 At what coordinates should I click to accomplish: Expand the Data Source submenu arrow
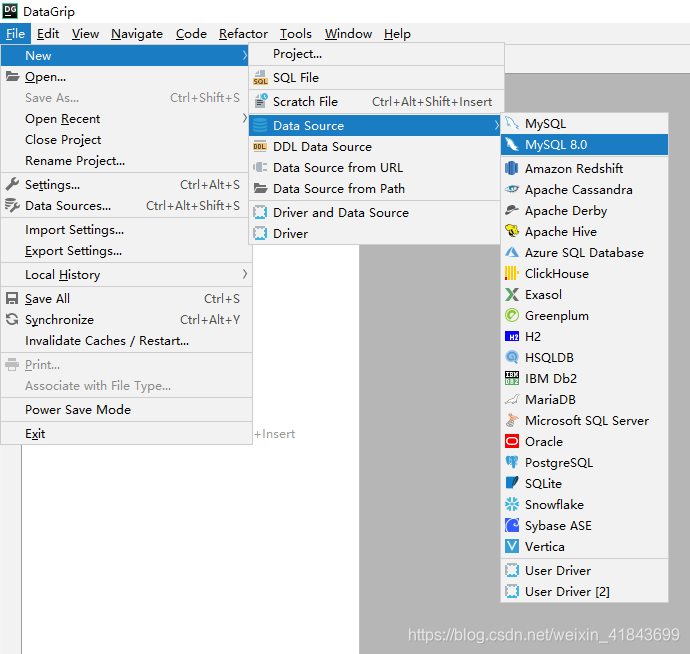[496, 125]
